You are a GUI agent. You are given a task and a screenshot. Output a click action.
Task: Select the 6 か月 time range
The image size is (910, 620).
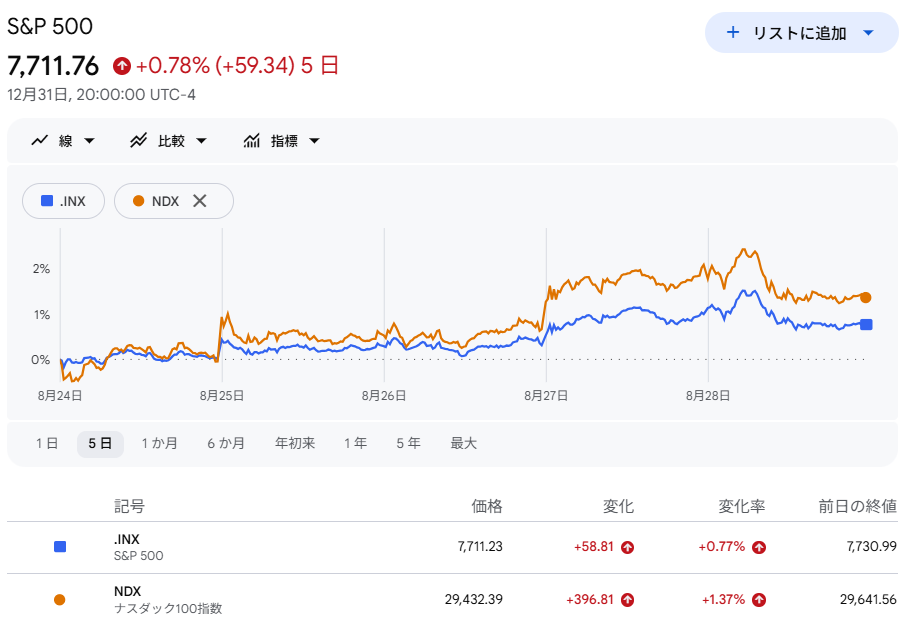(226, 444)
